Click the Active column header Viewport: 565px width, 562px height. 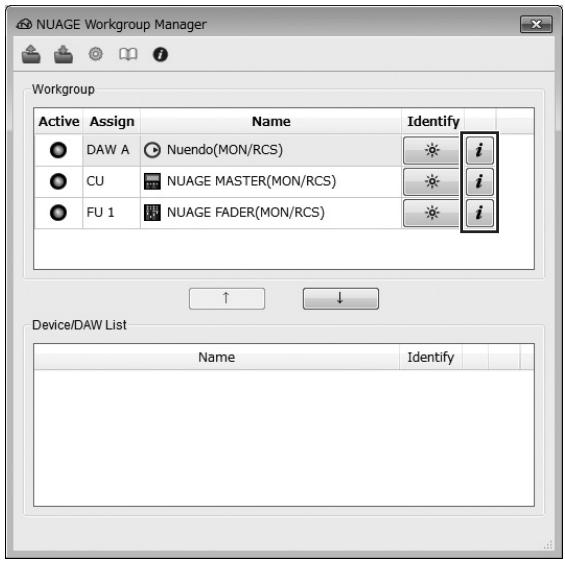click(x=59, y=121)
